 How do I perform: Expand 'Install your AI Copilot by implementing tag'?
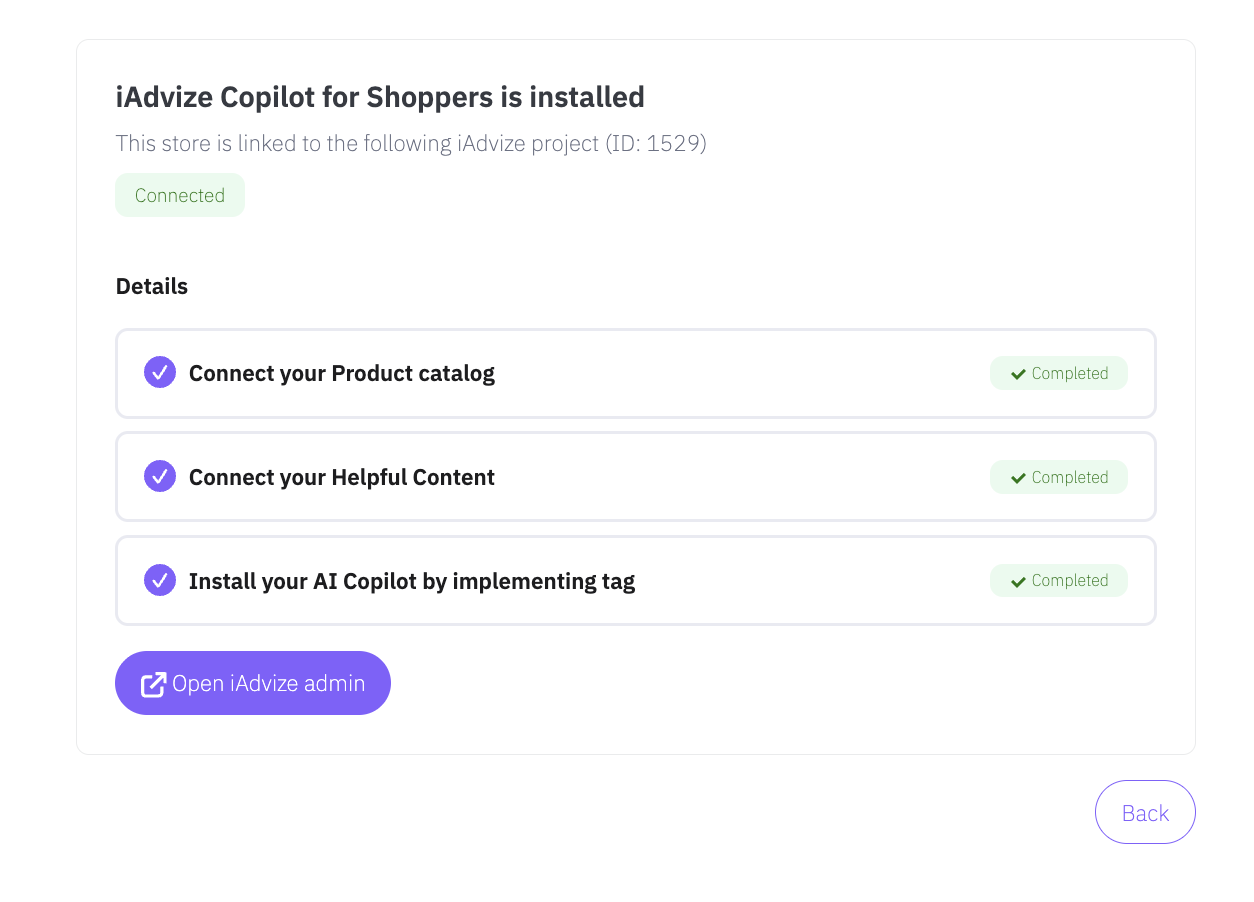pyautogui.click(x=411, y=580)
